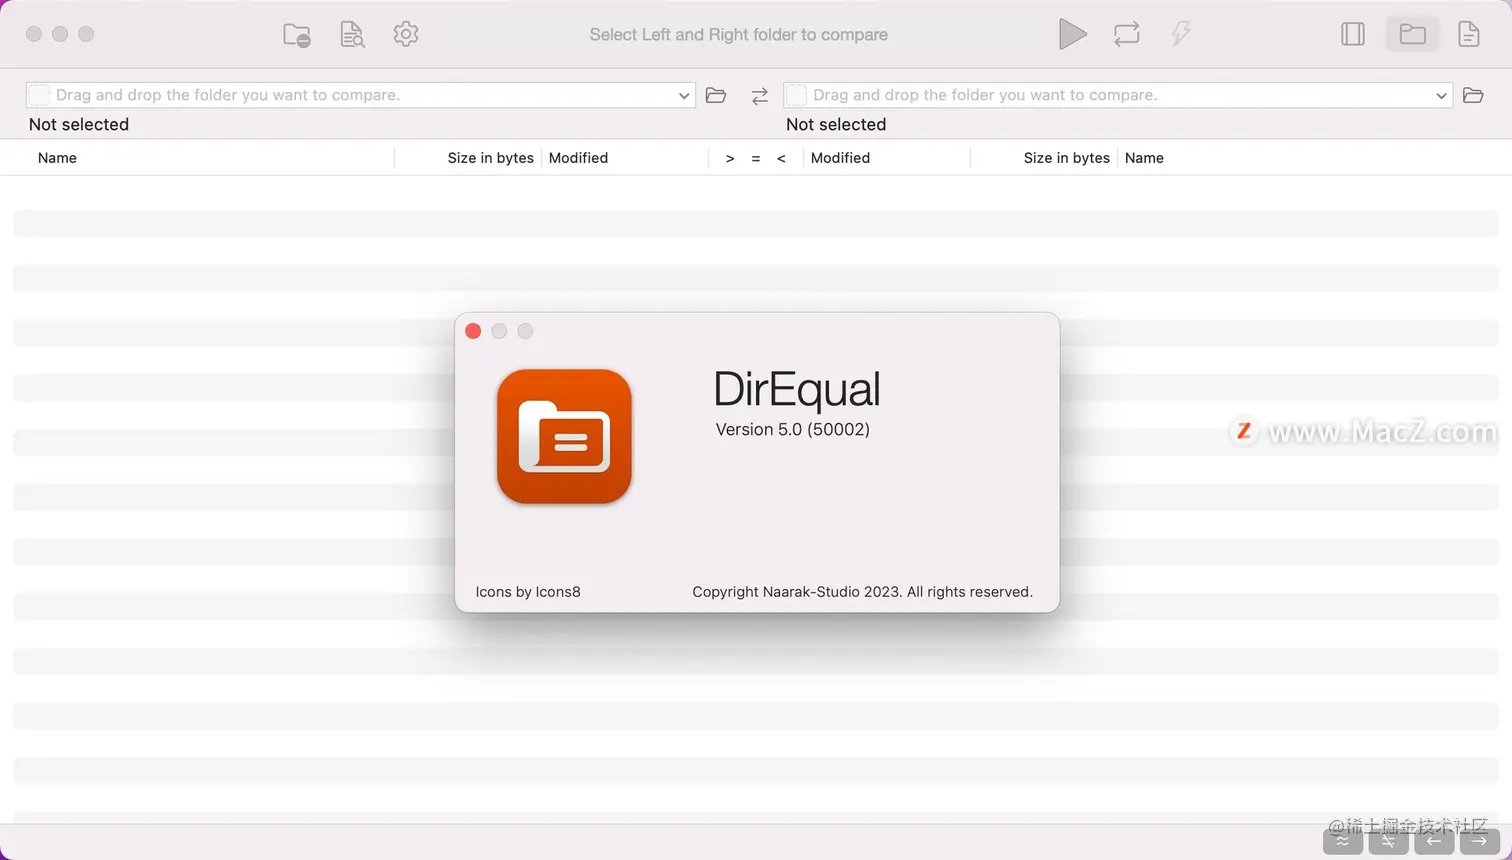The width and height of the screenshot is (1512, 860).
Task: Click the greater-than column header
Action: 730,158
